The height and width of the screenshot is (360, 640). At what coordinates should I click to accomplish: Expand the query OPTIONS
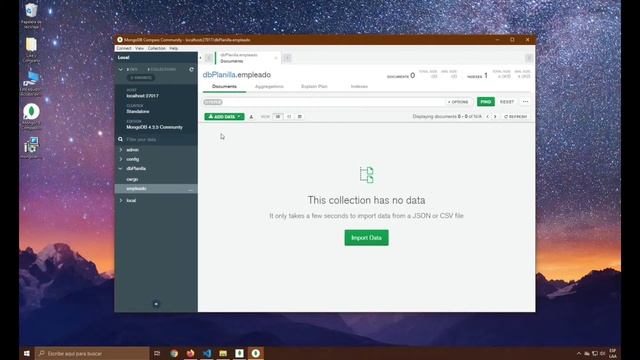(458, 102)
